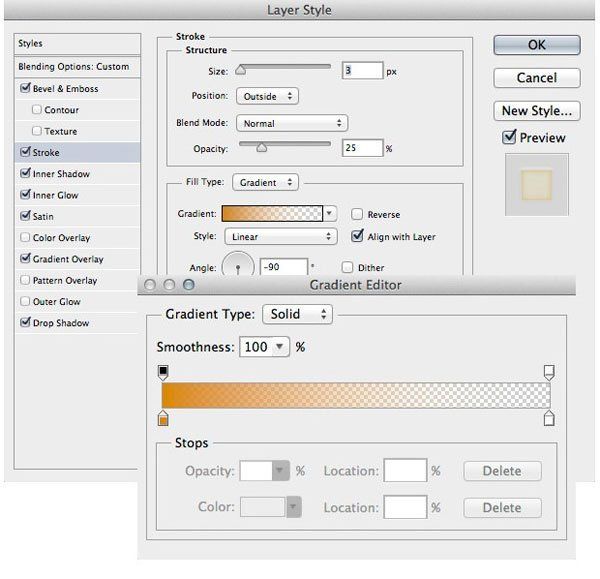Open Blending Options: Custom
This screenshot has height=579, width=600.
tap(77, 67)
